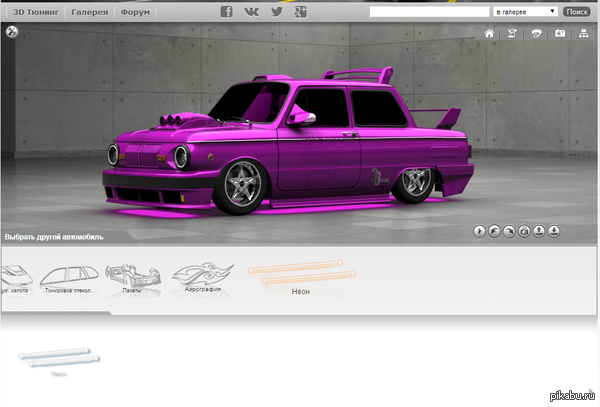Image resolution: width=600 pixels, height=407 pixels.
Task: Undo last change with back arrow
Action: click(494, 231)
